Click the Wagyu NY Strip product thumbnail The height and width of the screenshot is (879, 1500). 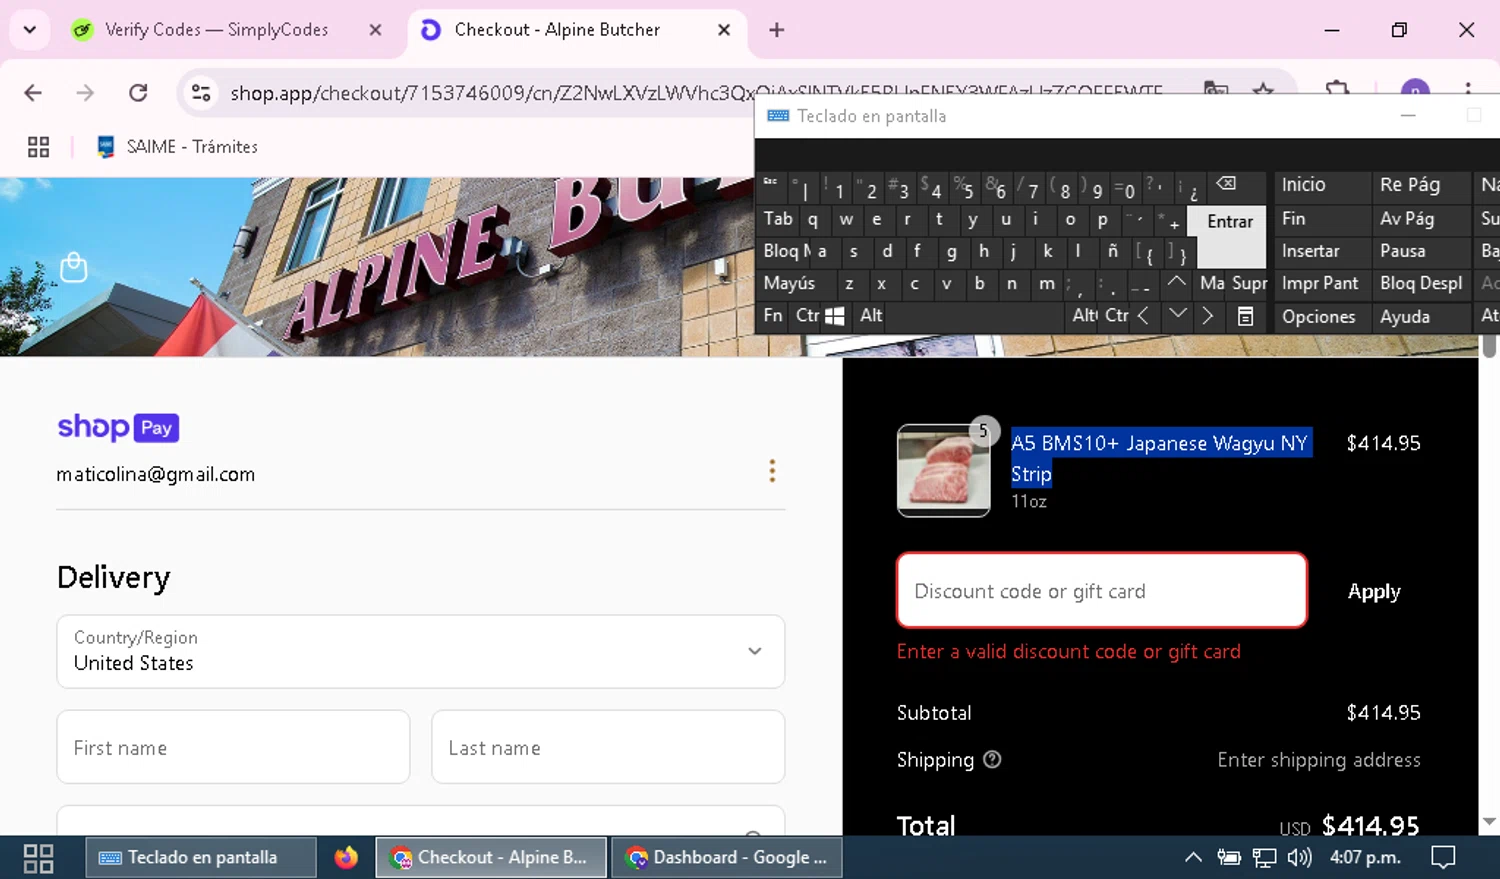[x=944, y=470]
